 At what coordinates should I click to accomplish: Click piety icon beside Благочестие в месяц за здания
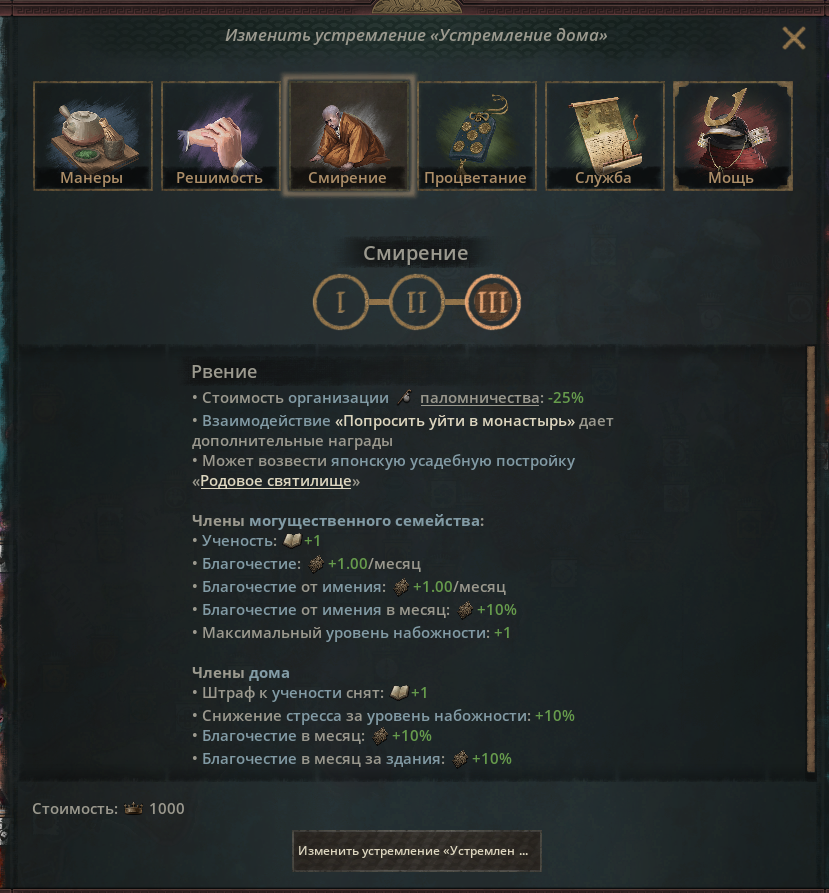pyautogui.click(x=460, y=759)
